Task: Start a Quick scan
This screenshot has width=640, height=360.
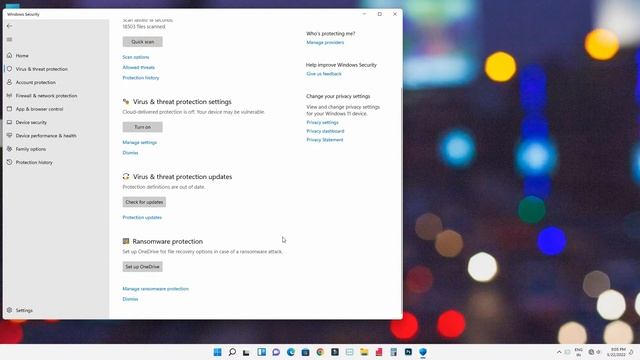Action: pos(142,42)
